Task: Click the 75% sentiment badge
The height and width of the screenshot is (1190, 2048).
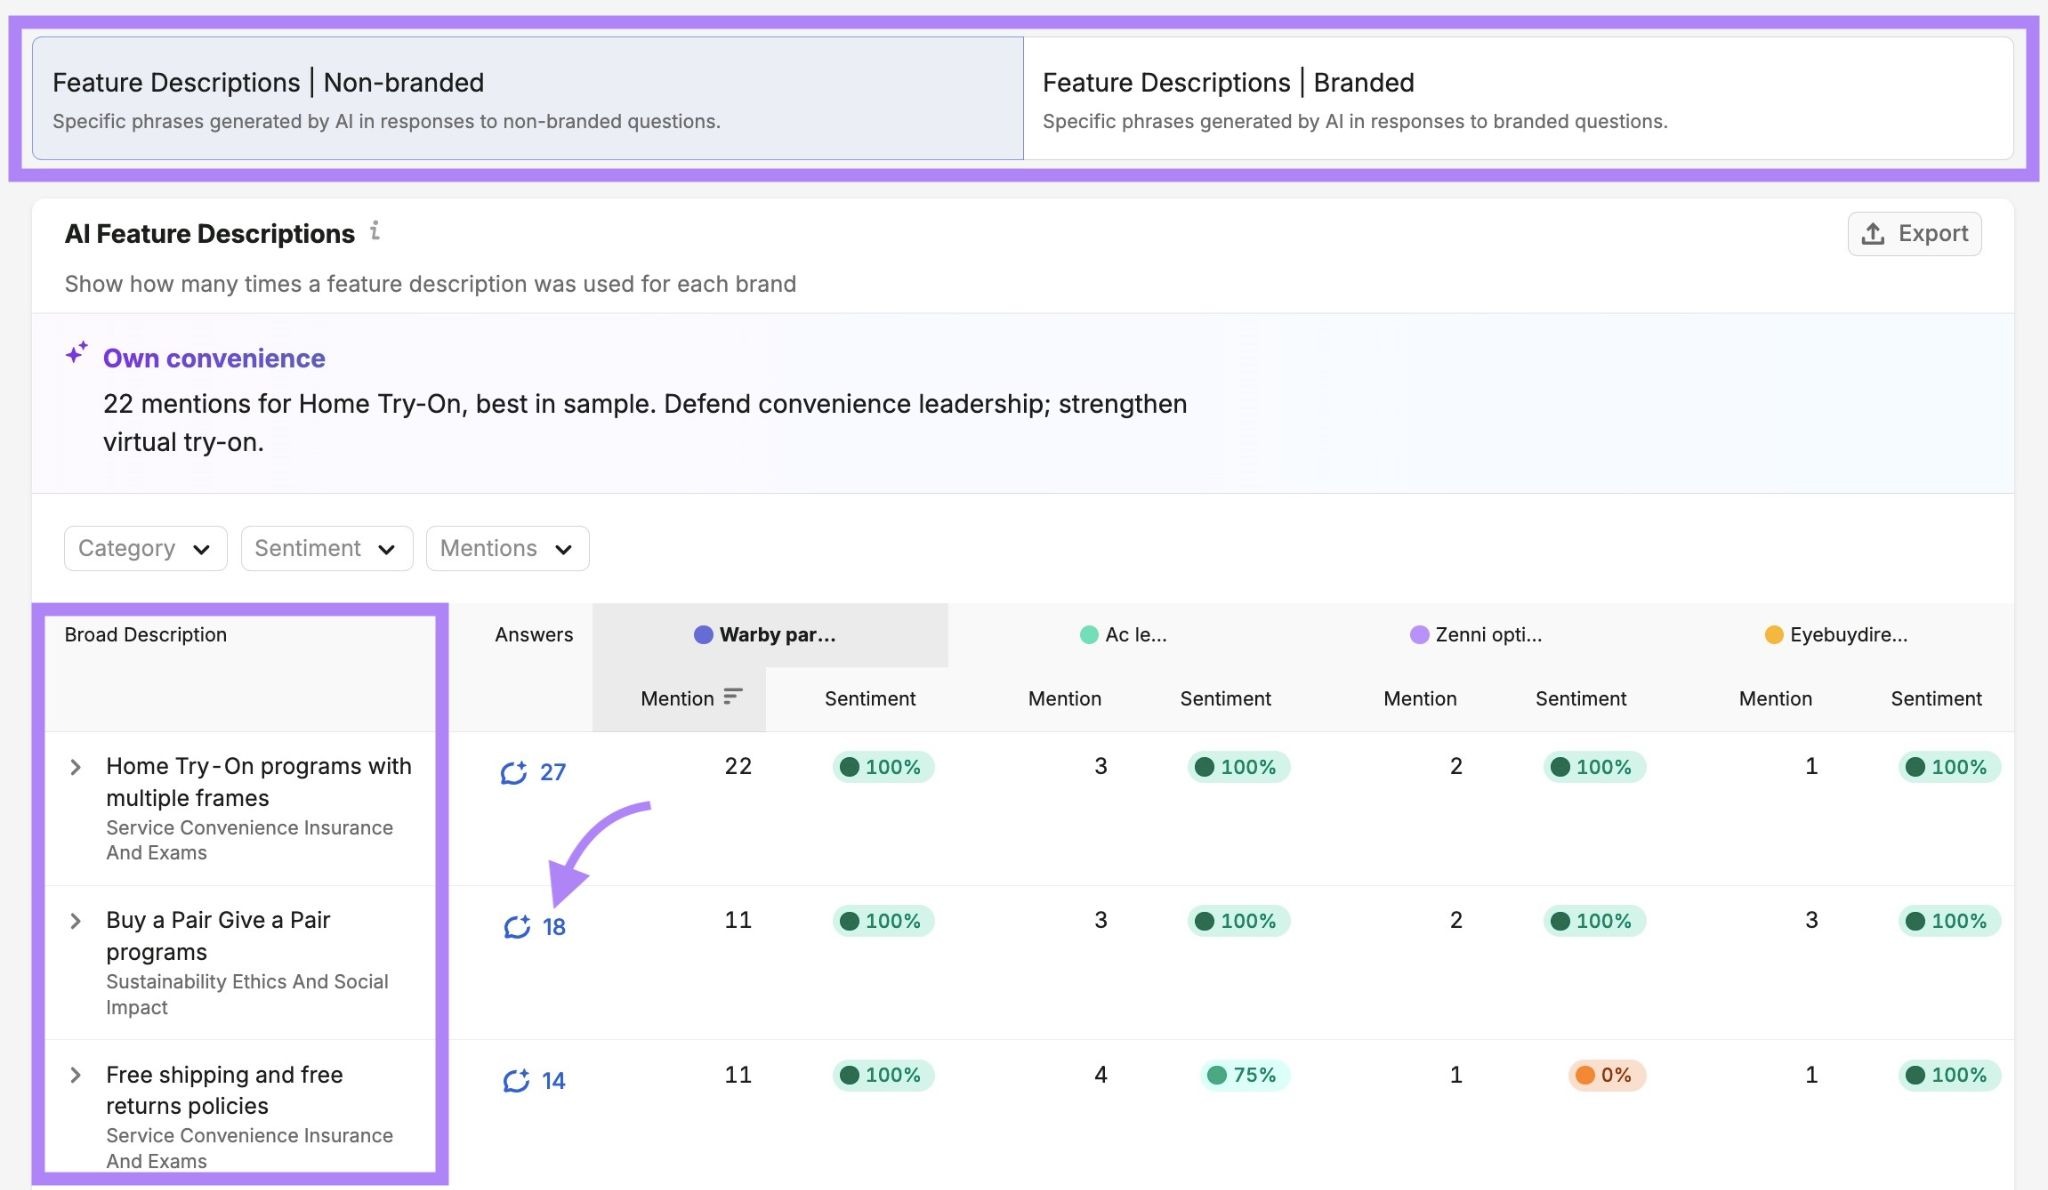Action: point(1244,1075)
